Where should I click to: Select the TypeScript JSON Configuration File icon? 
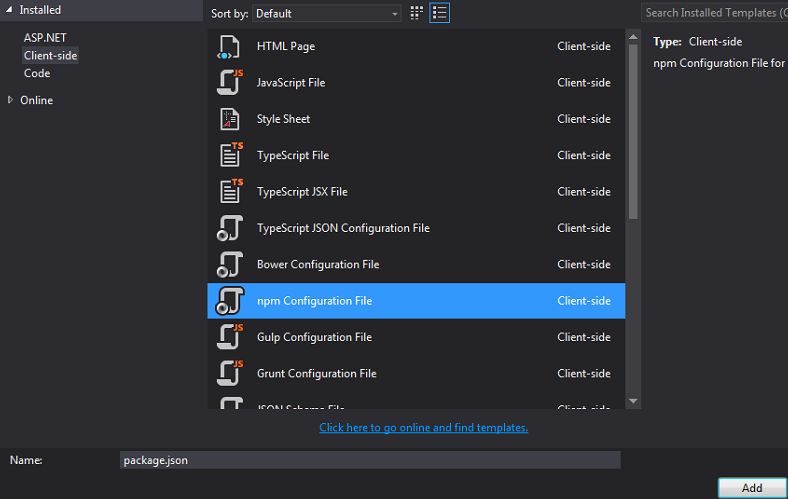point(230,228)
